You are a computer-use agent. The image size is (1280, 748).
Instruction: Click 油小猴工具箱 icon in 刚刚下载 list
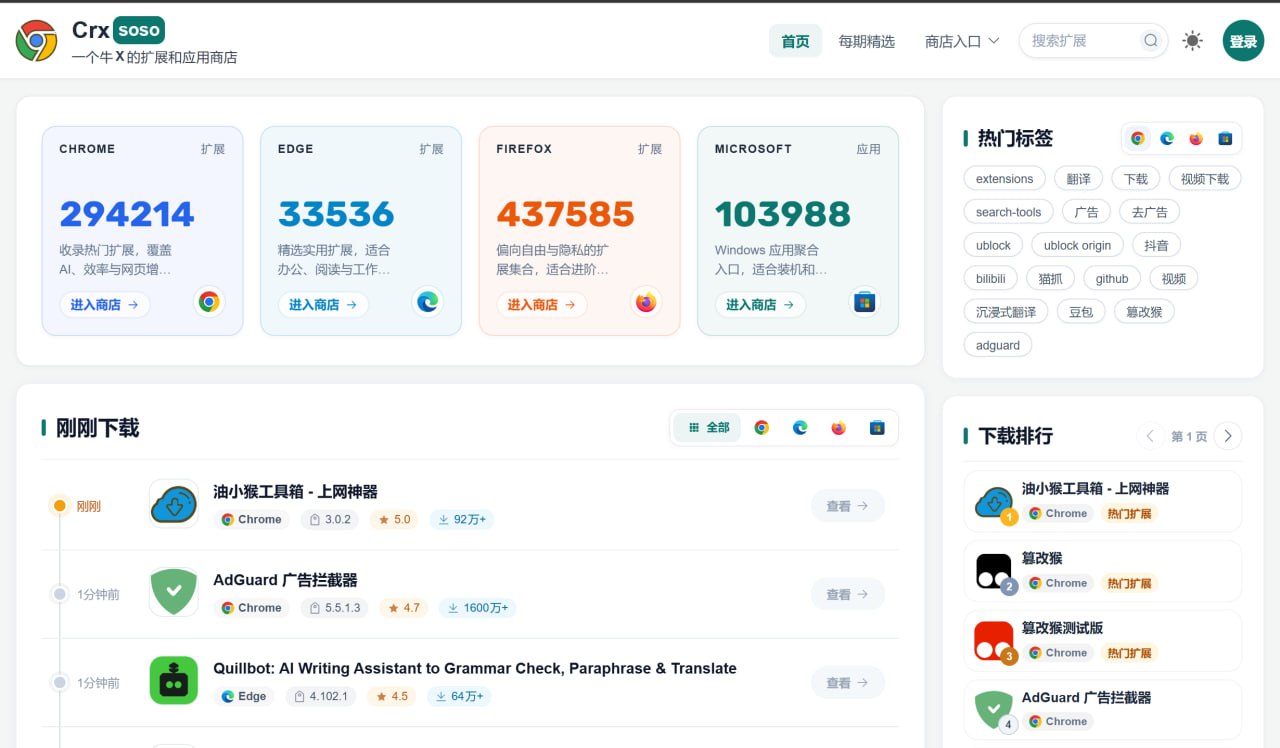point(174,504)
